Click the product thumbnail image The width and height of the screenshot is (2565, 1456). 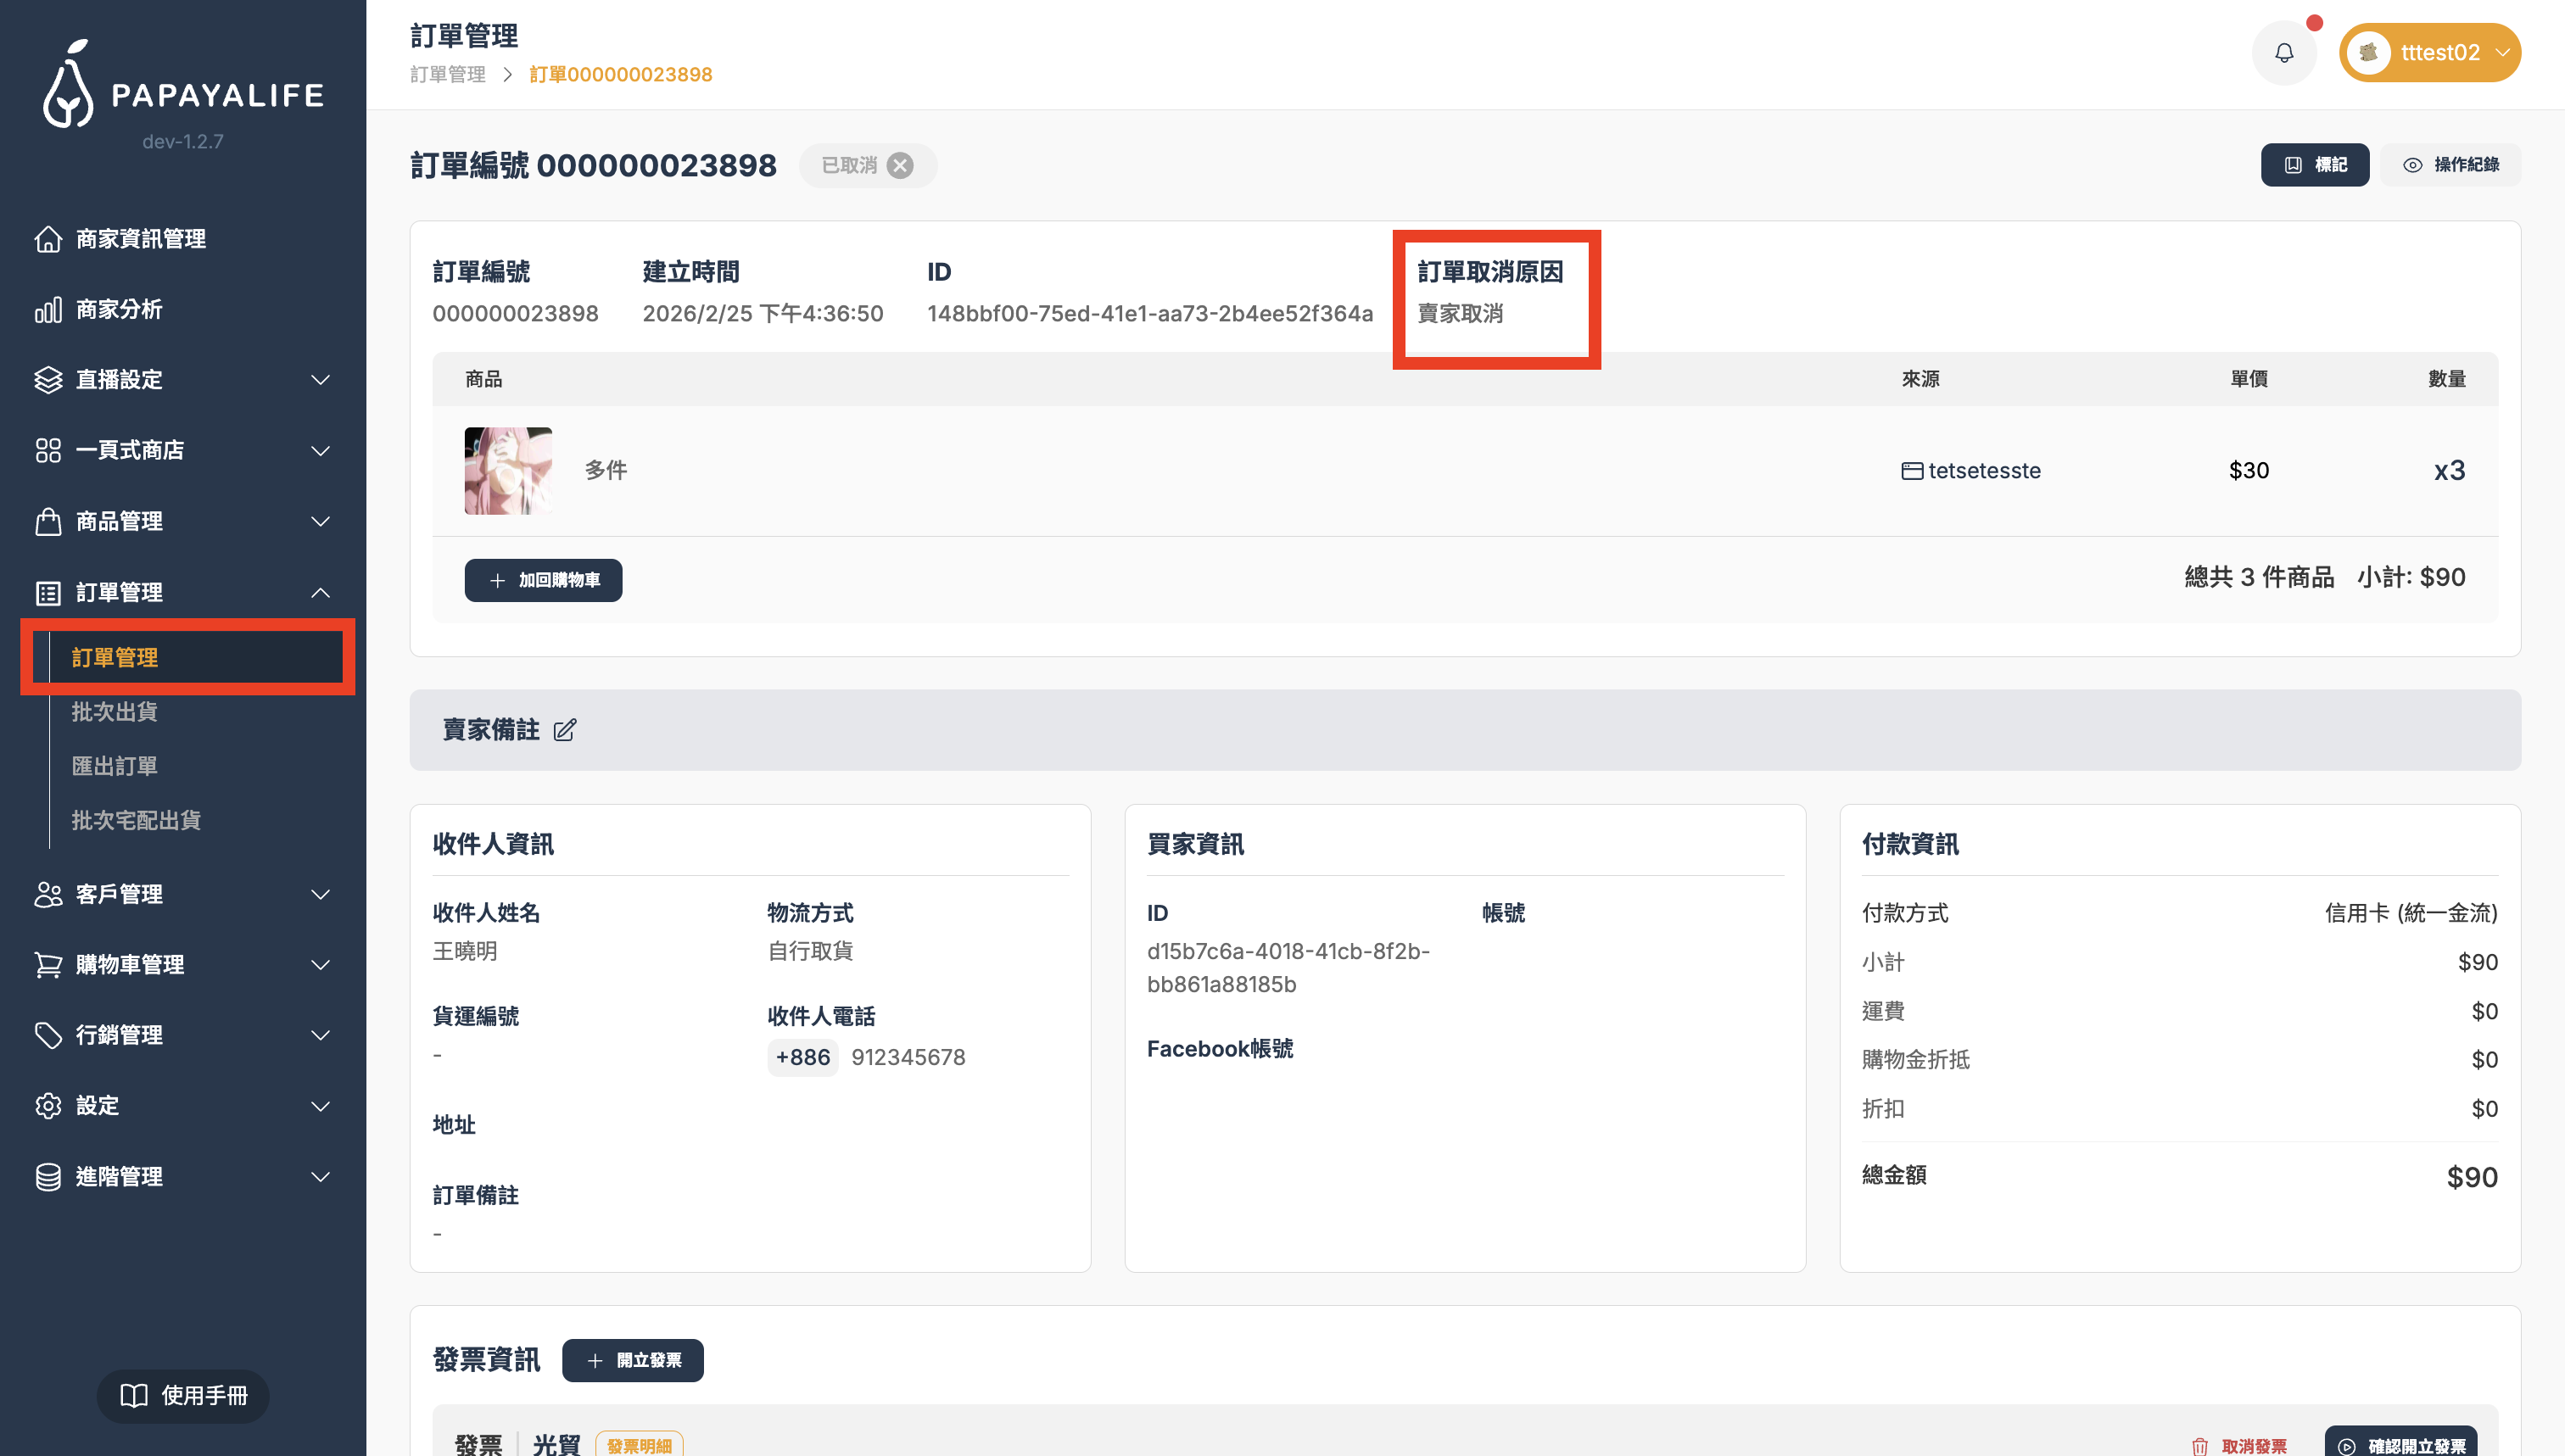pos(507,471)
